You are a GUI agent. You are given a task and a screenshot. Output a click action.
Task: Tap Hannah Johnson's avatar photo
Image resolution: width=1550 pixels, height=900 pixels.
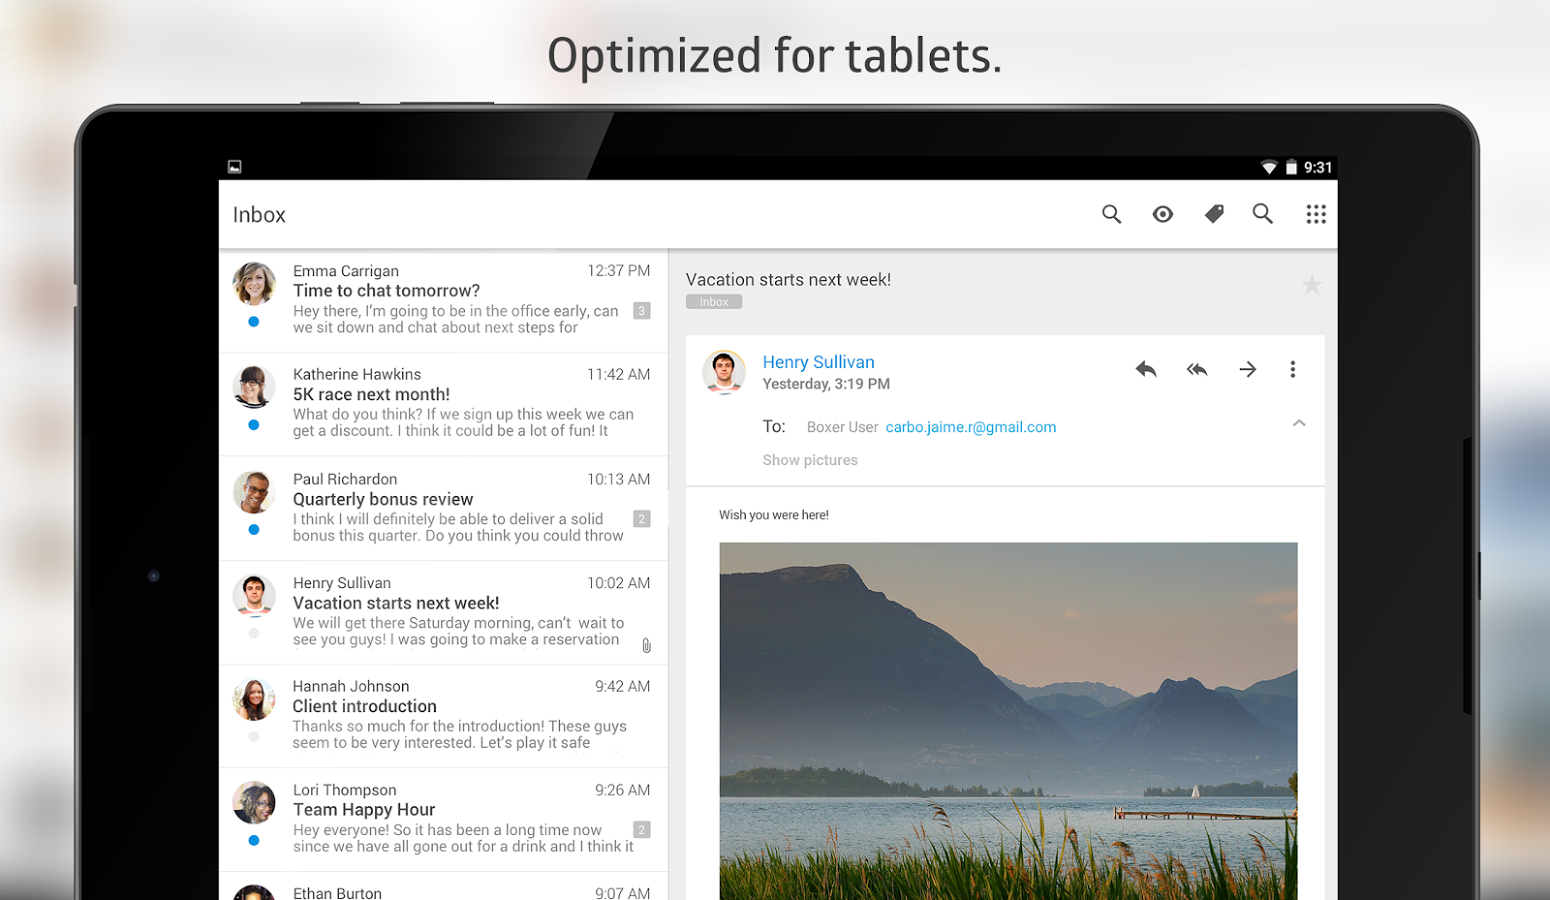tap(254, 699)
